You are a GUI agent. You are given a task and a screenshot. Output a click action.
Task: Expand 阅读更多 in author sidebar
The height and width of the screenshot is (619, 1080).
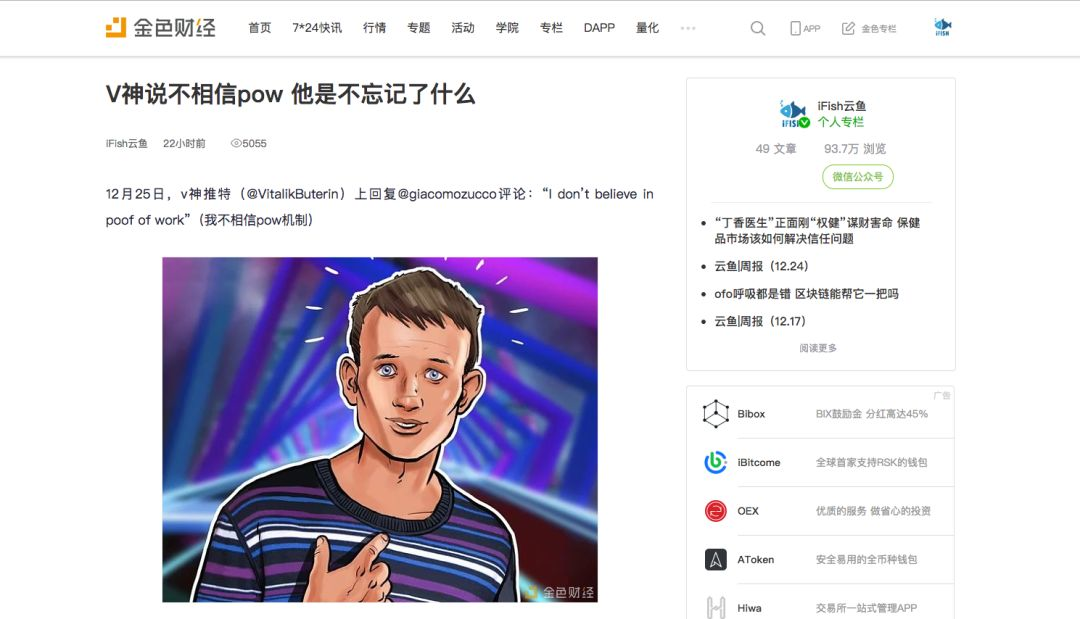pyautogui.click(x=818, y=348)
